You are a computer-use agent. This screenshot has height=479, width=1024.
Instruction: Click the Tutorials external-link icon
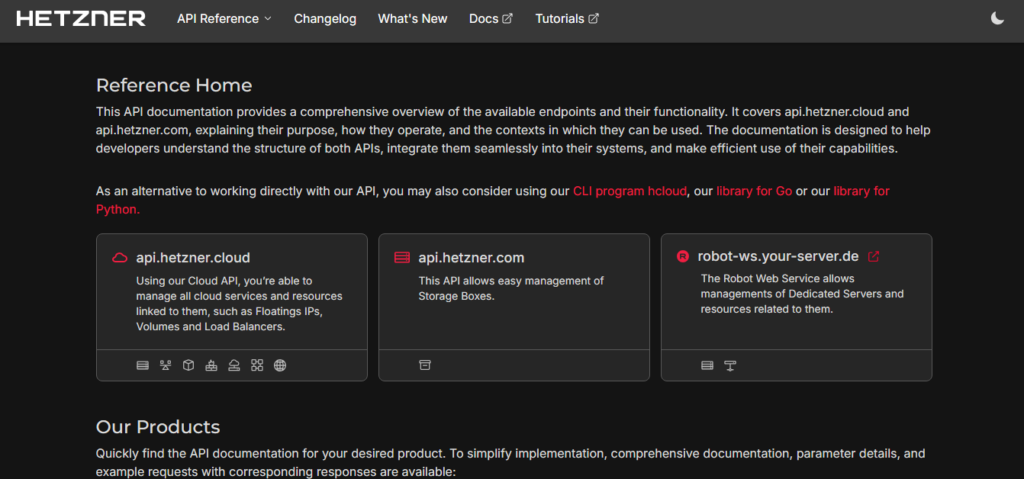pos(593,19)
